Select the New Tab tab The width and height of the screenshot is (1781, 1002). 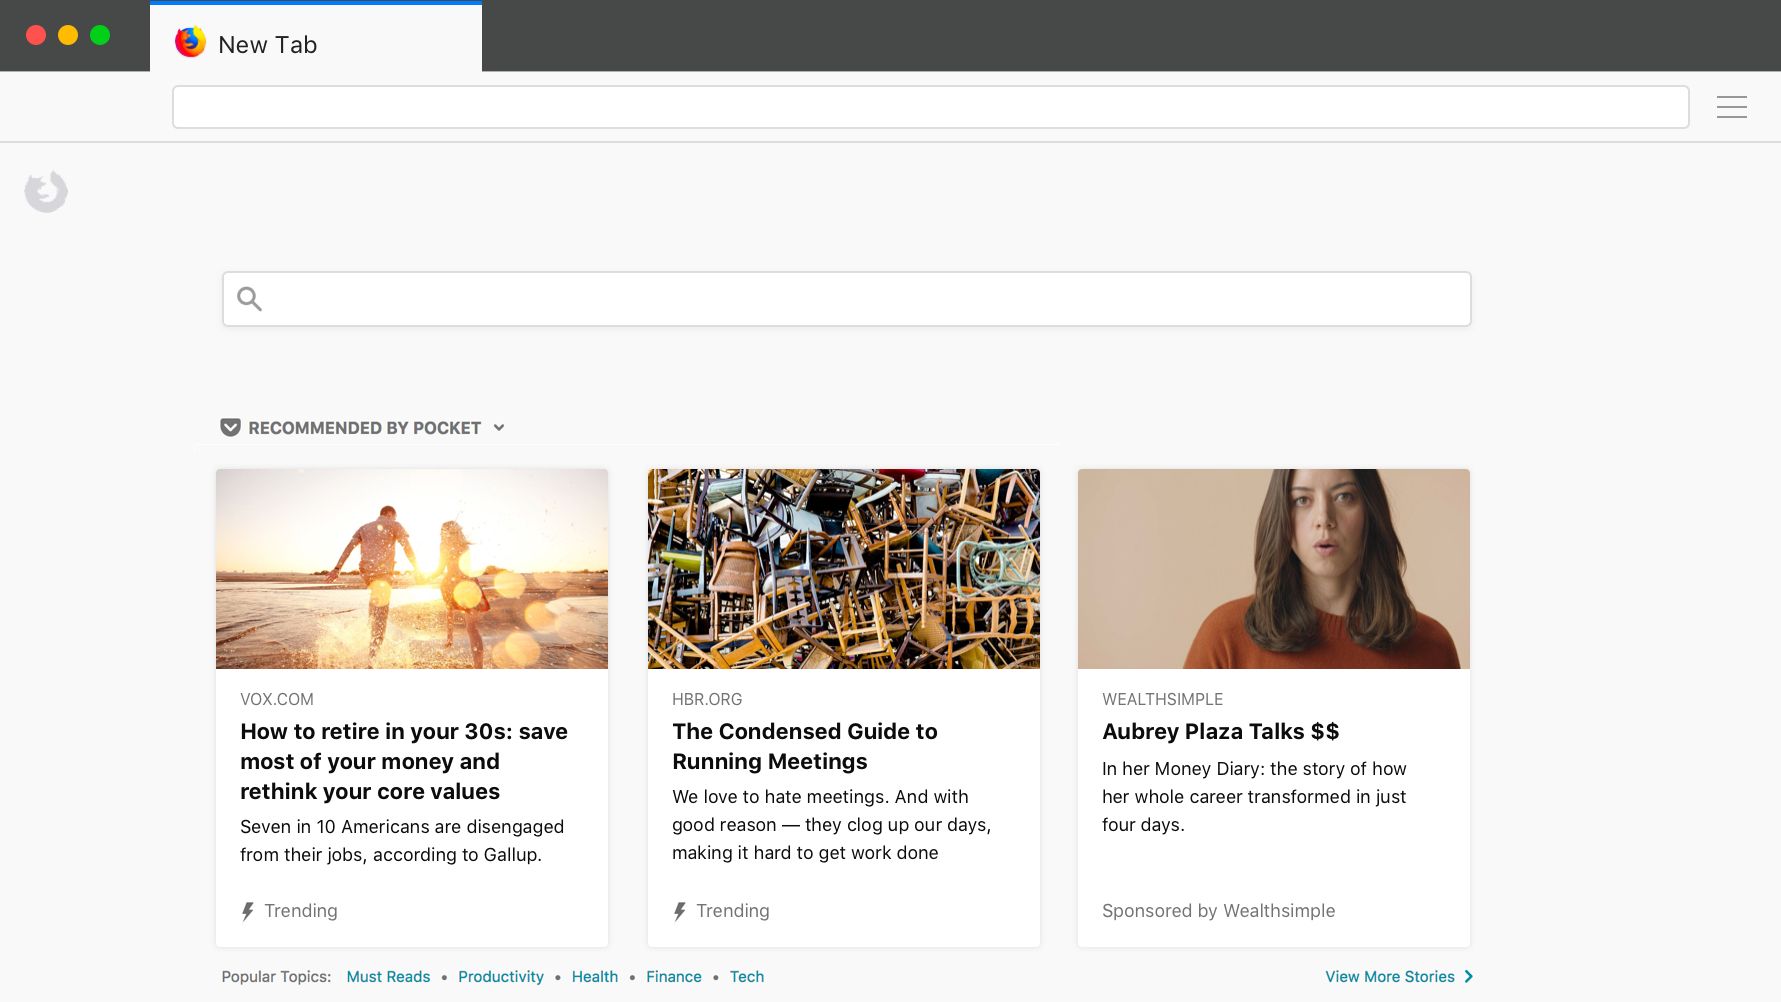click(316, 38)
